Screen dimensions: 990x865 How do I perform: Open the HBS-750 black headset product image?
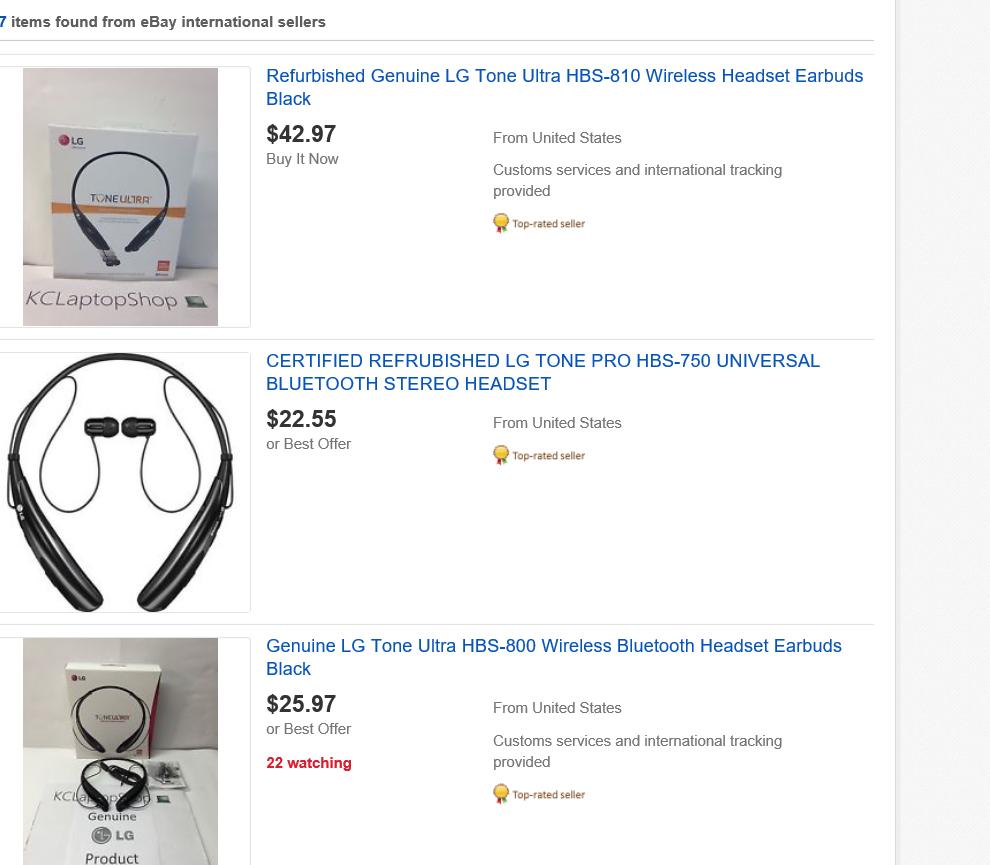120,482
